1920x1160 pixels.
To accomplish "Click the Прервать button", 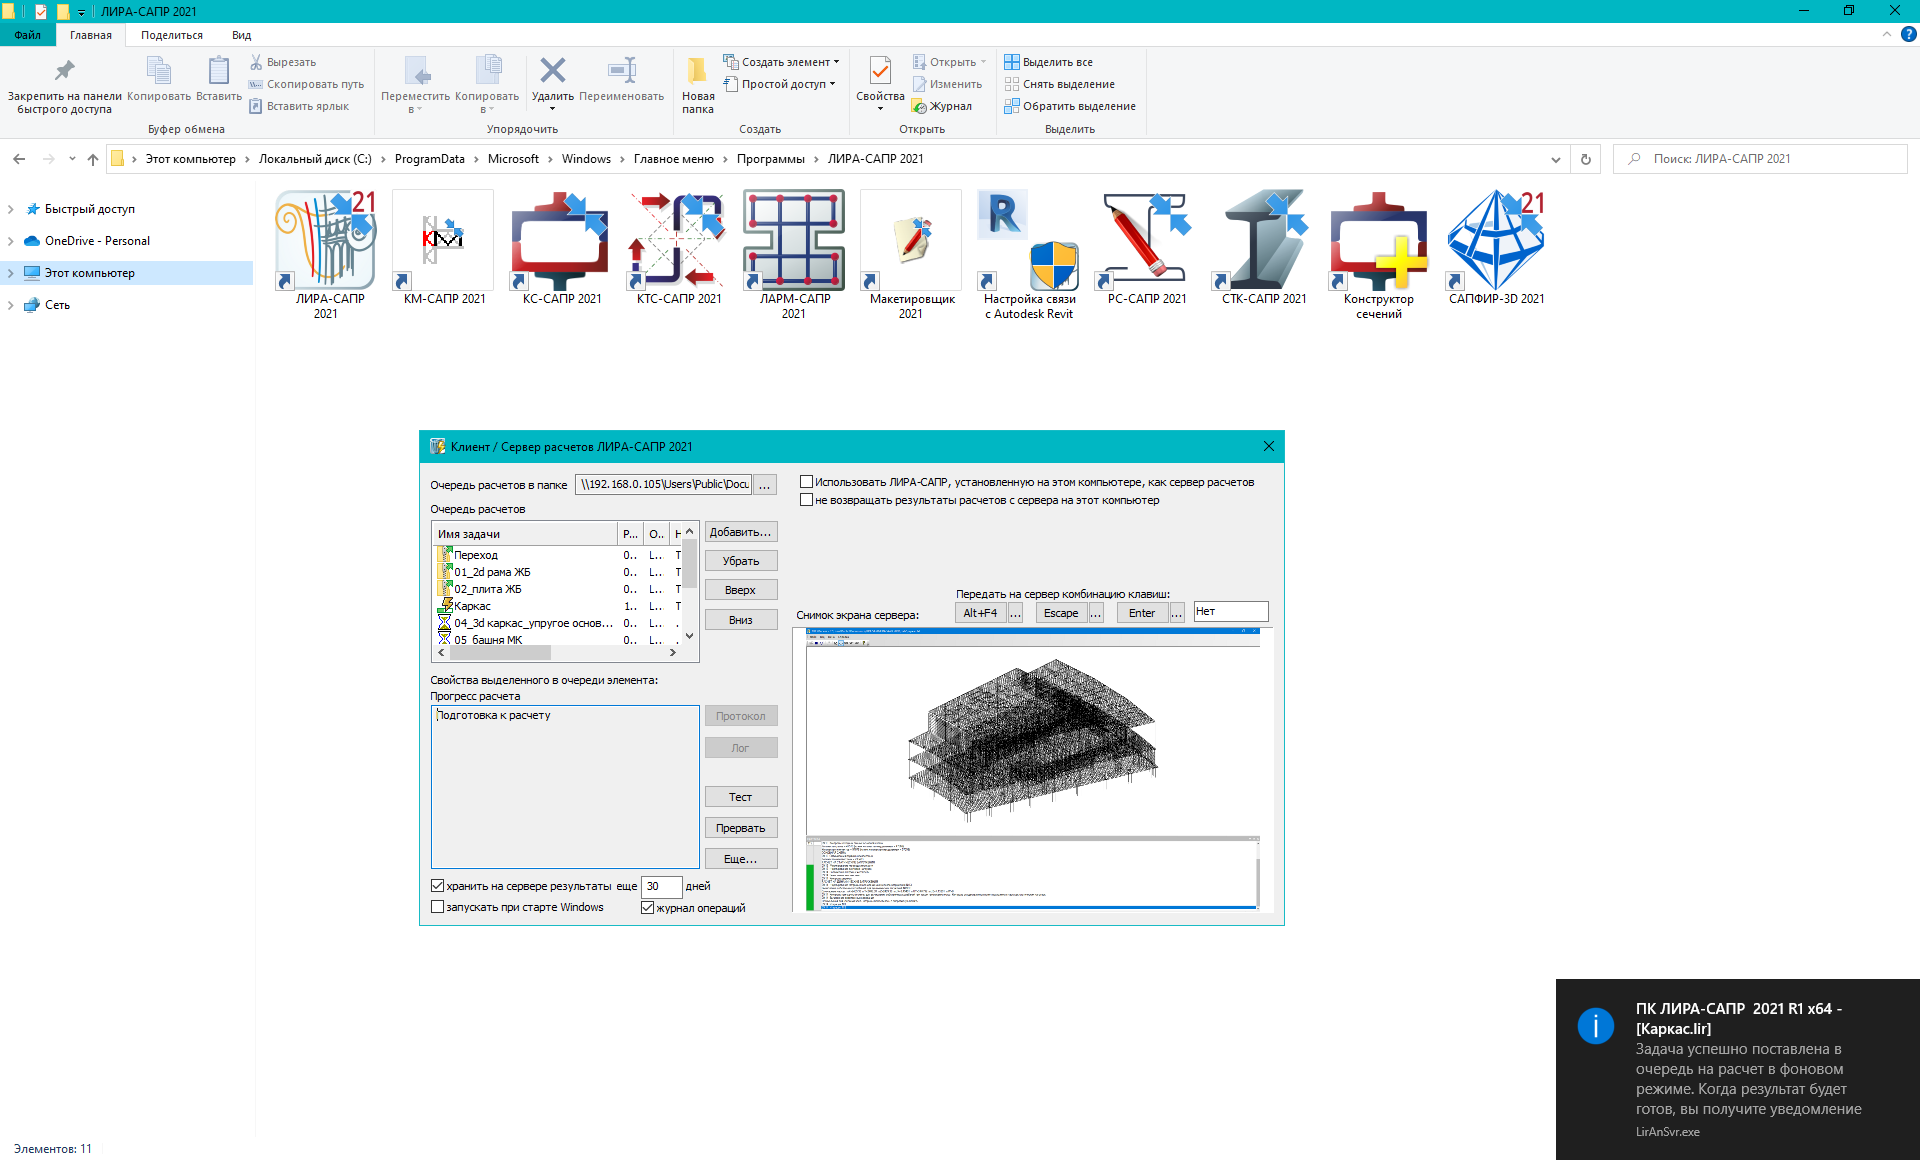I will tap(740, 828).
